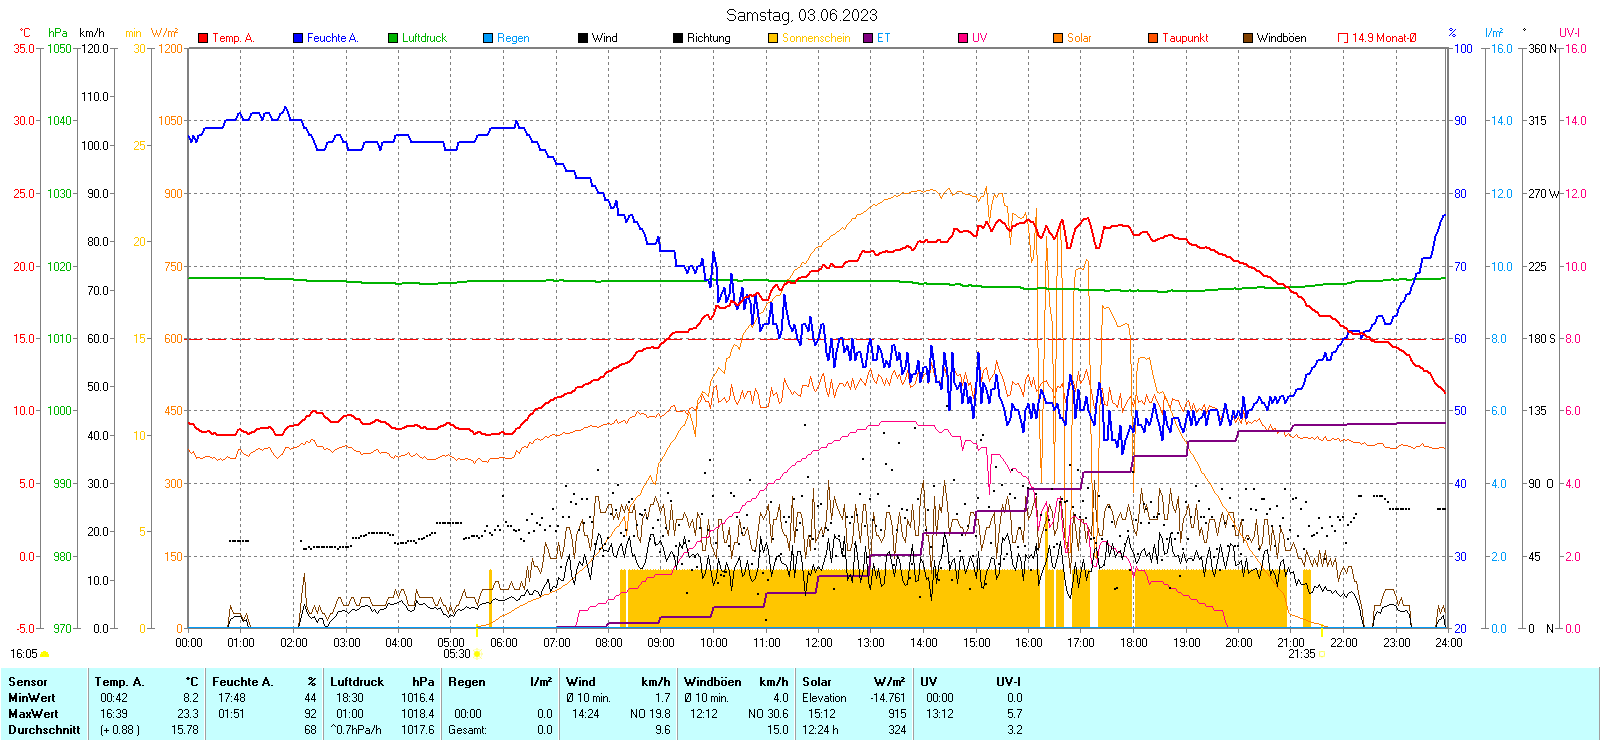Click the brown Windböen legend square
Image resolution: width=1600 pixels, height=740 pixels.
(1248, 38)
